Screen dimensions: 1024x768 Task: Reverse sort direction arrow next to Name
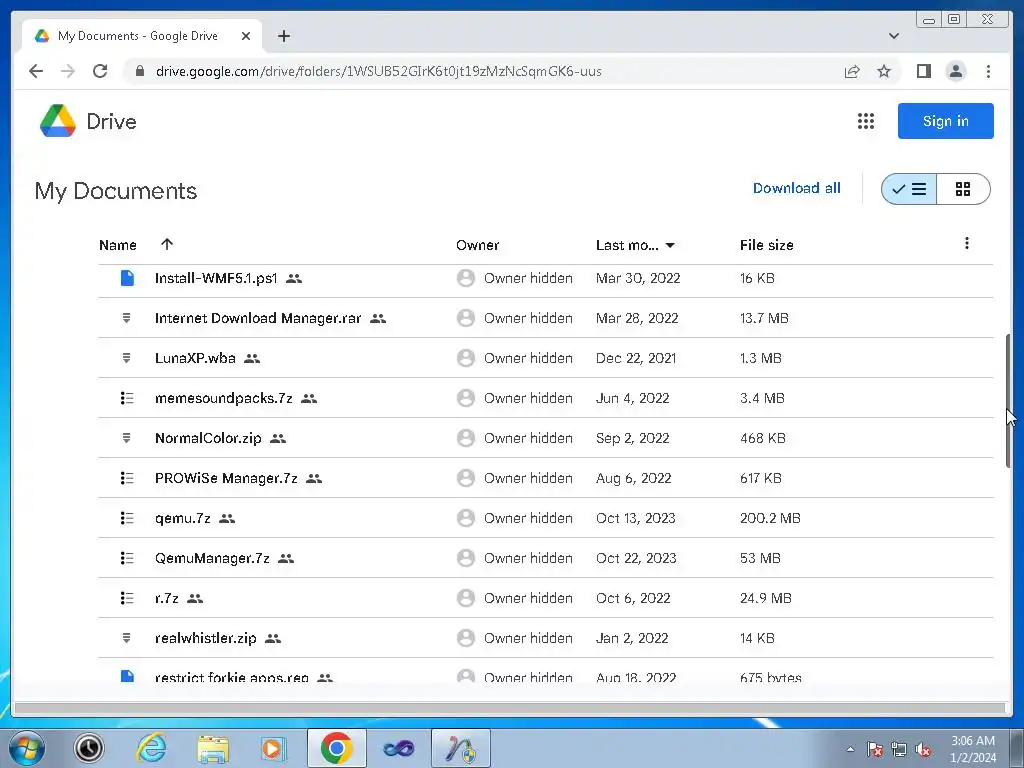pos(167,244)
